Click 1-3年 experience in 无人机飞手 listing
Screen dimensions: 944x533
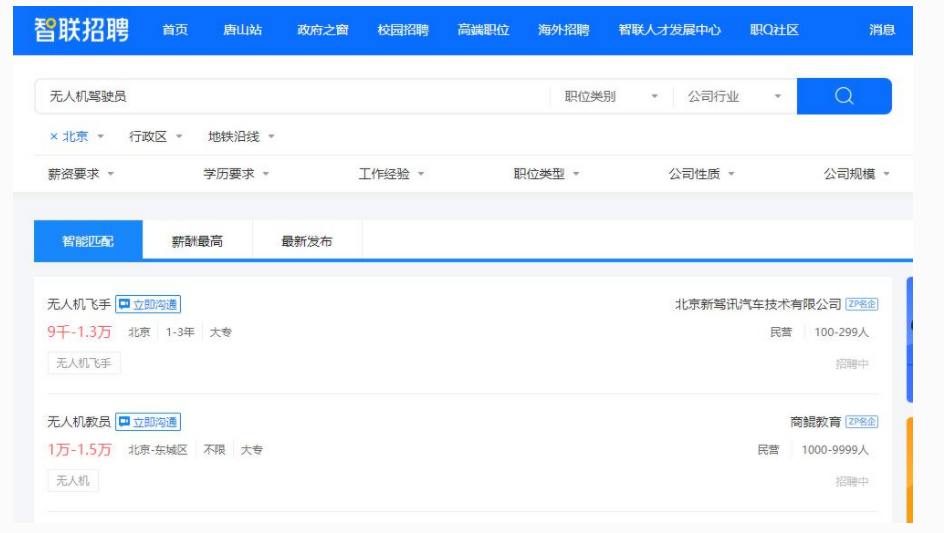[180, 332]
